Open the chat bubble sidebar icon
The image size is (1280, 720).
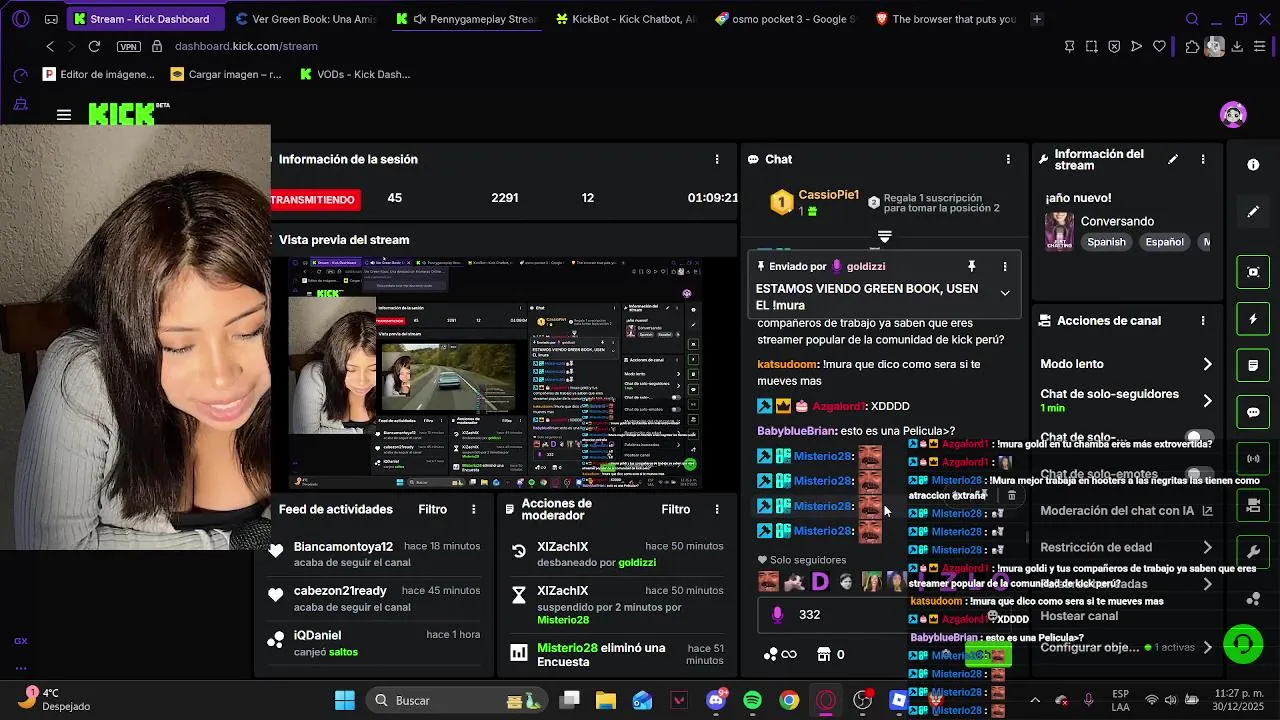coord(1253,412)
